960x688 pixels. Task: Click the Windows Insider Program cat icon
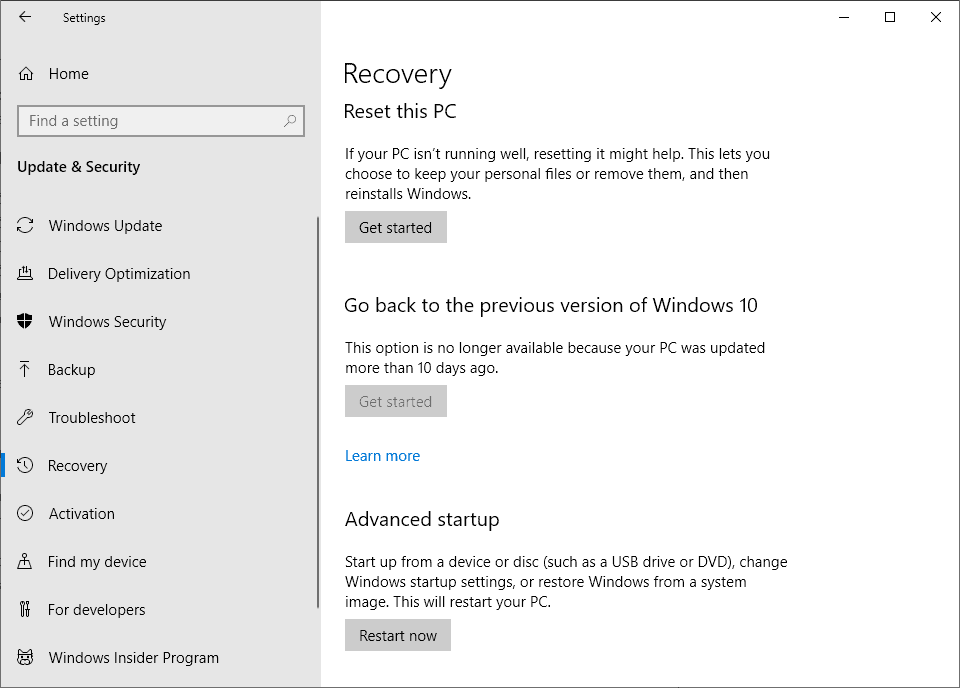[26, 658]
